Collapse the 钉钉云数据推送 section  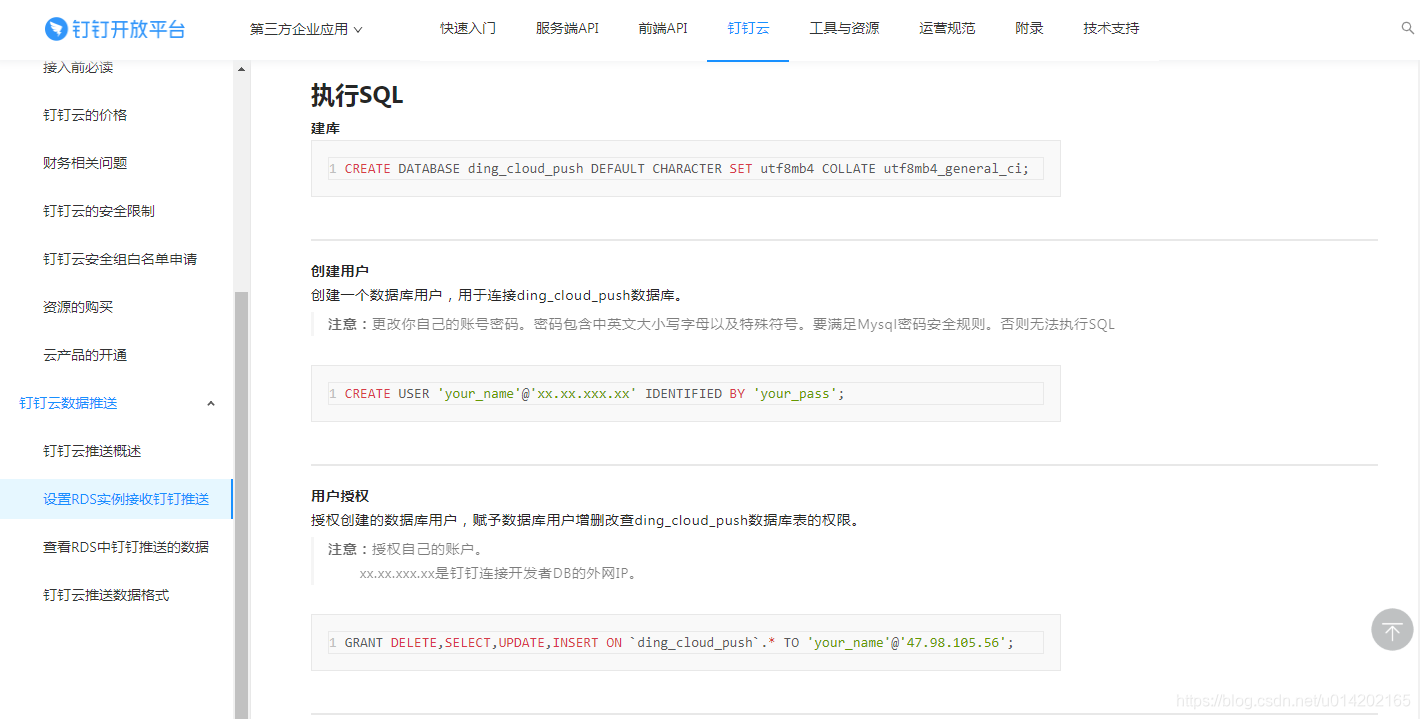pos(211,403)
